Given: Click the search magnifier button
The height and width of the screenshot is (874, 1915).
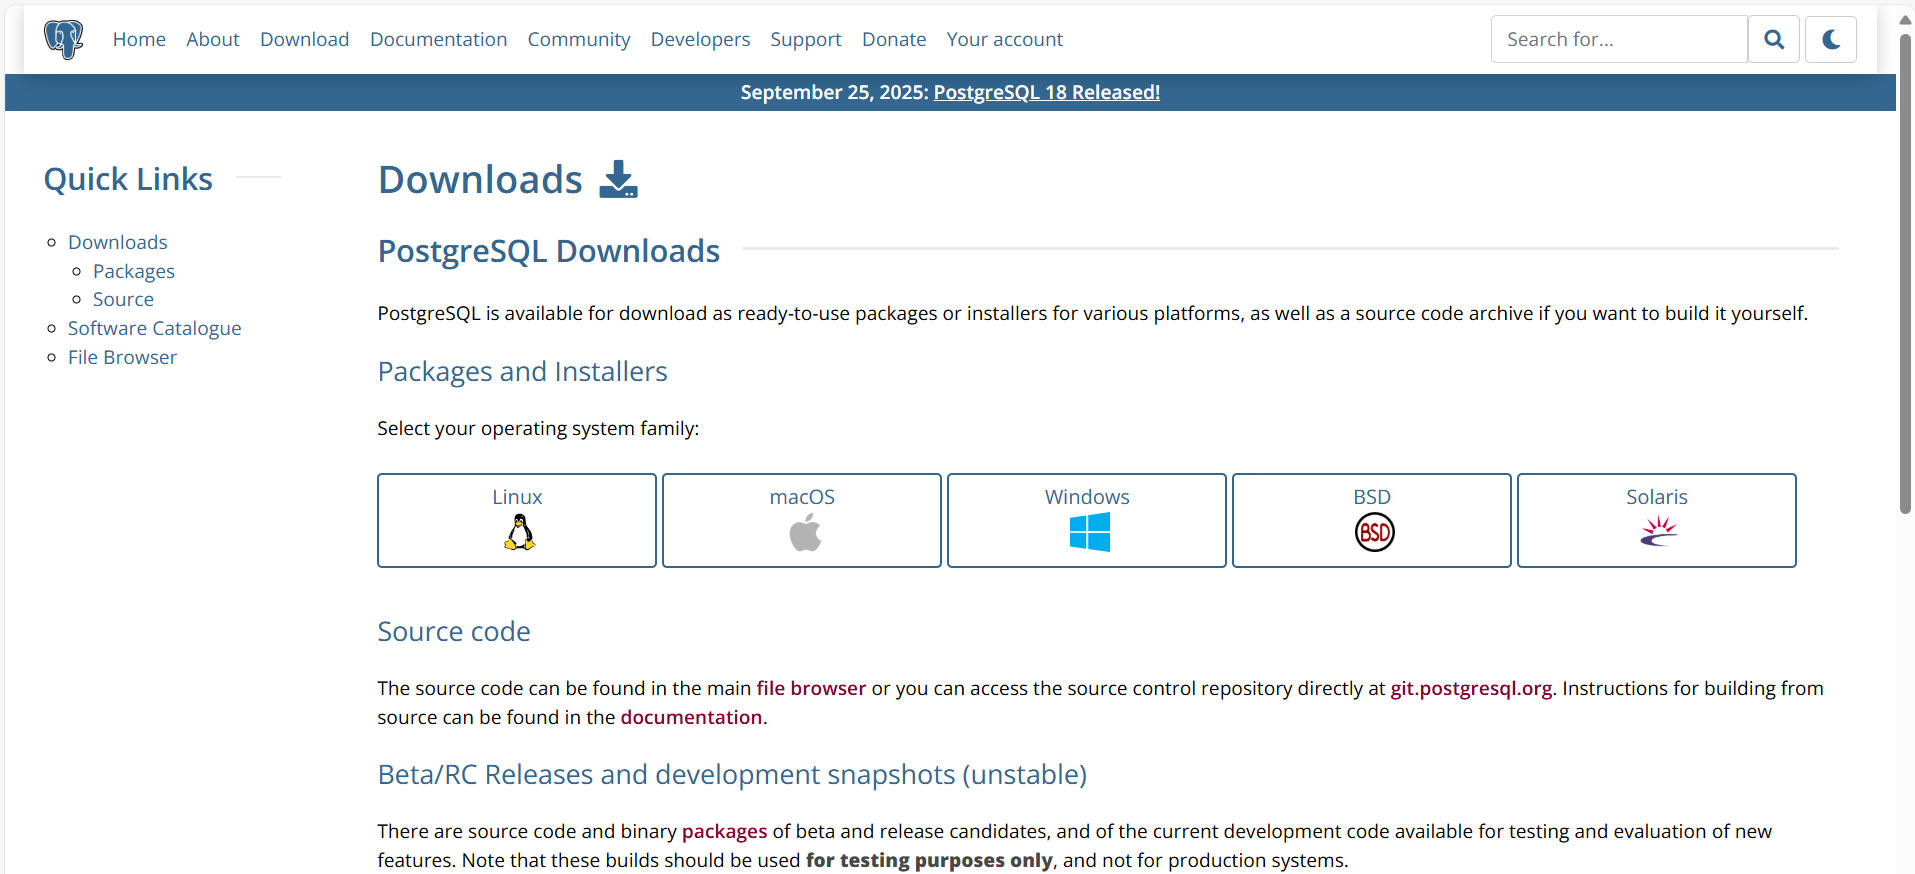Looking at the screenshot, I should [x=1774, y=39].
